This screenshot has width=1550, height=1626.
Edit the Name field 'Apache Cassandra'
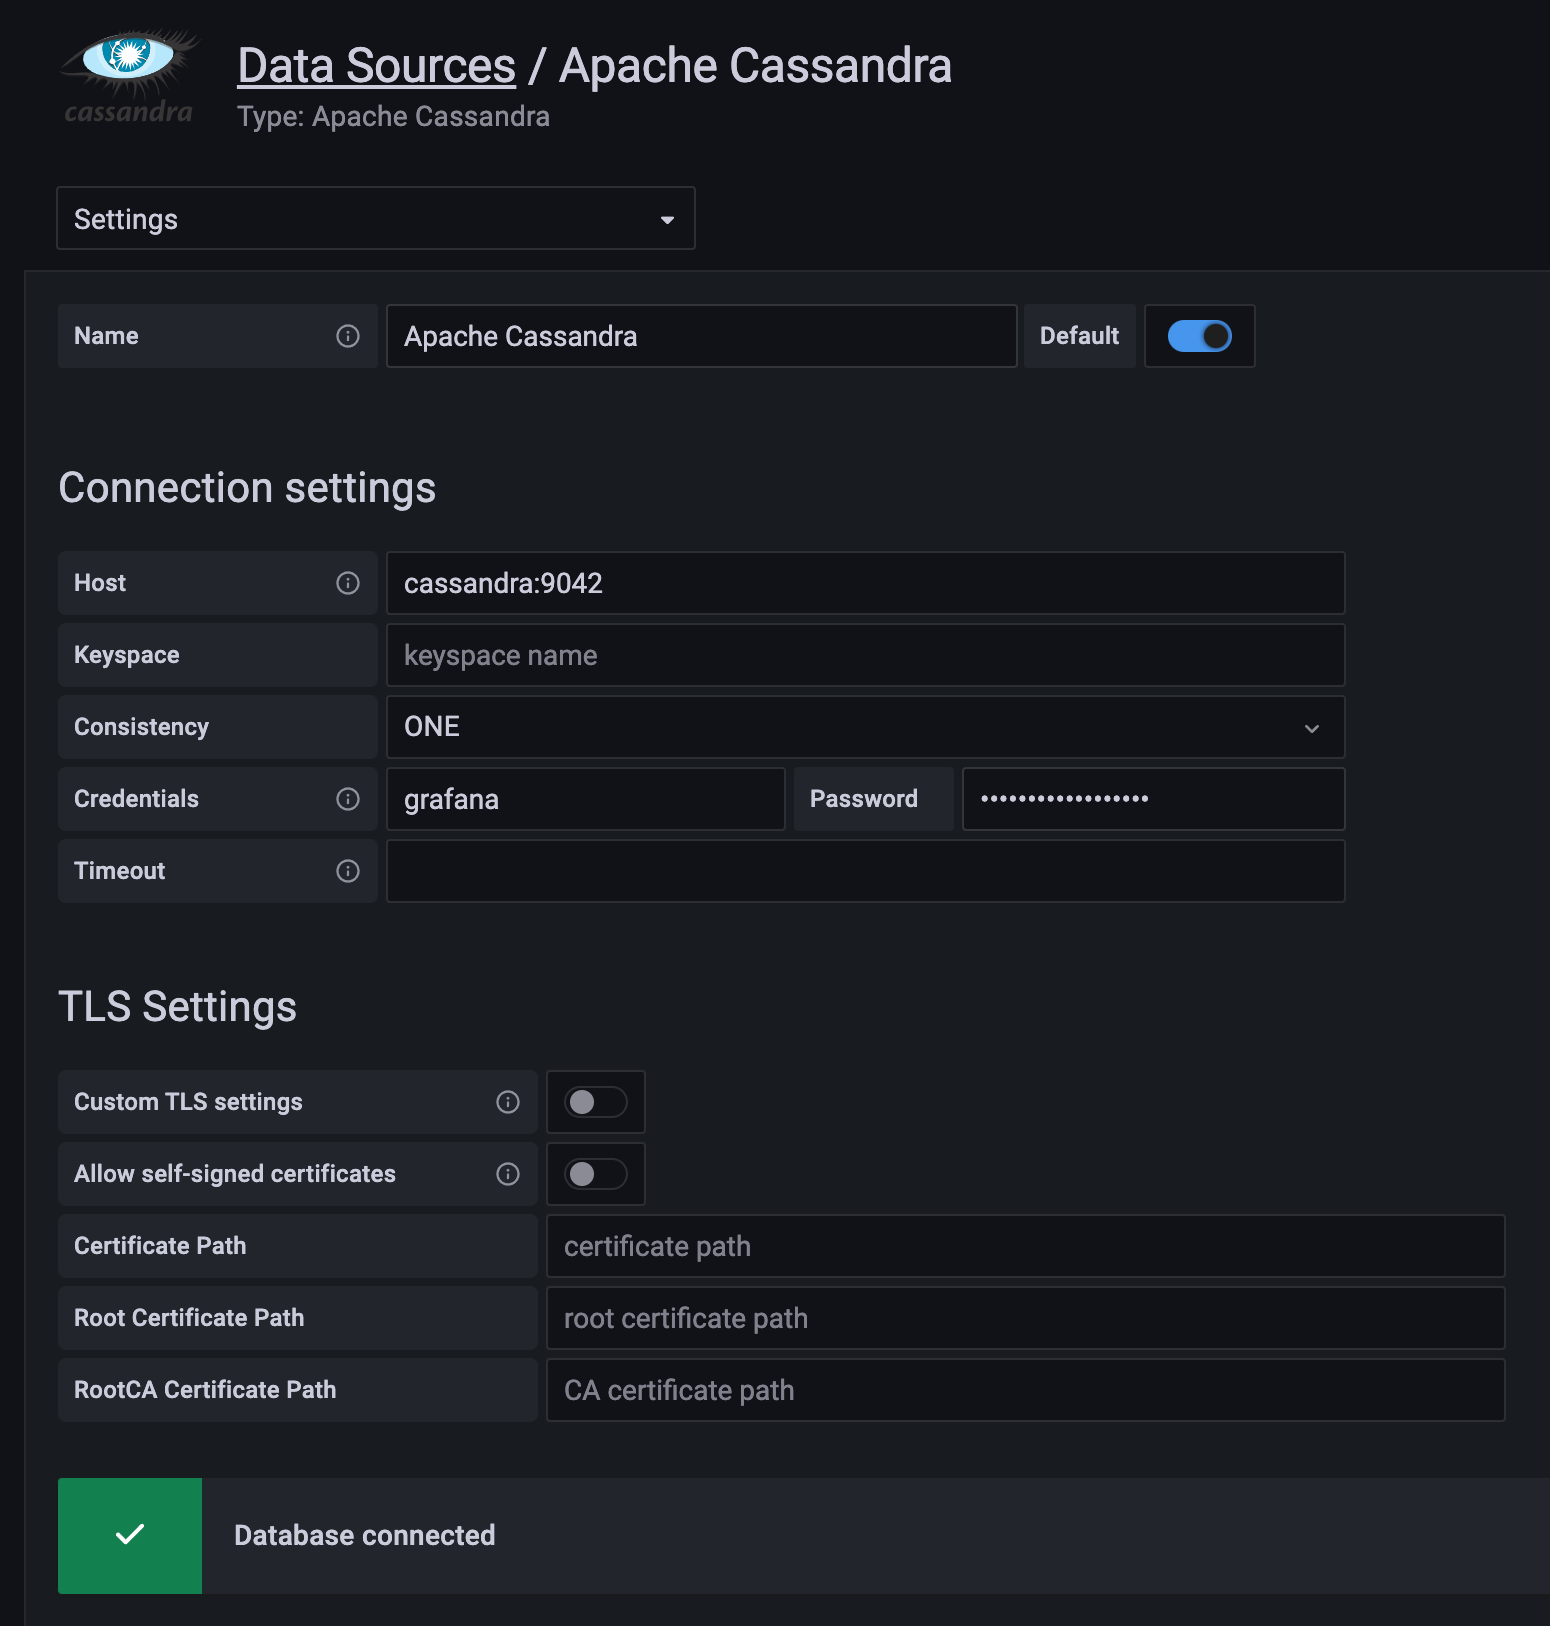[702, 336]
